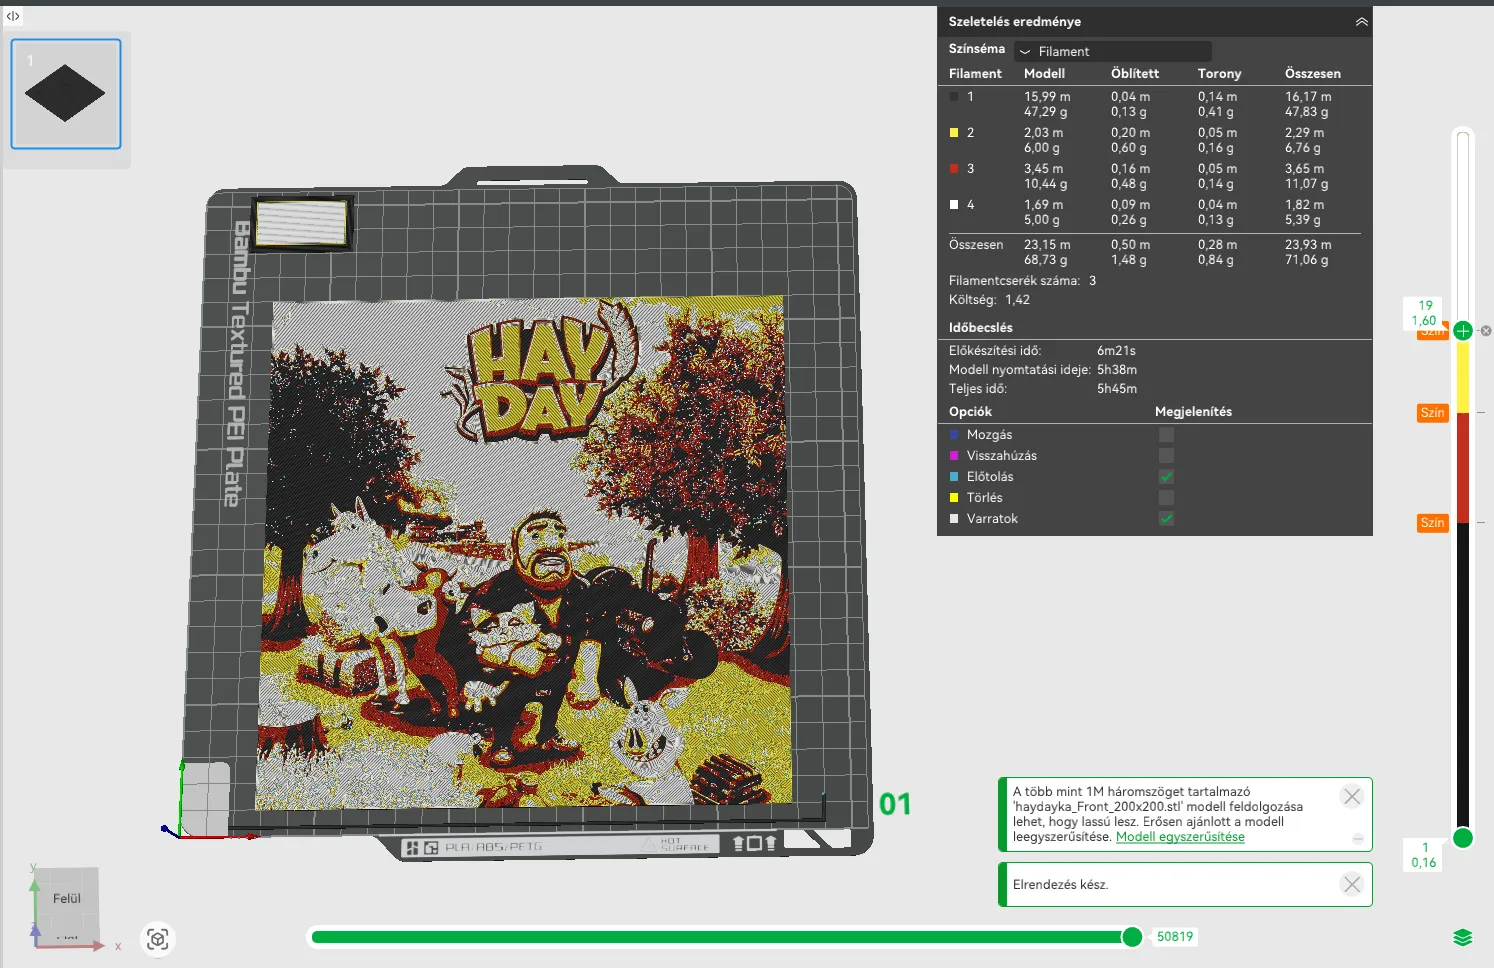Click the layers stack icon at bottom right
Screen dimensions: 1494x968
coord(1462,937)
